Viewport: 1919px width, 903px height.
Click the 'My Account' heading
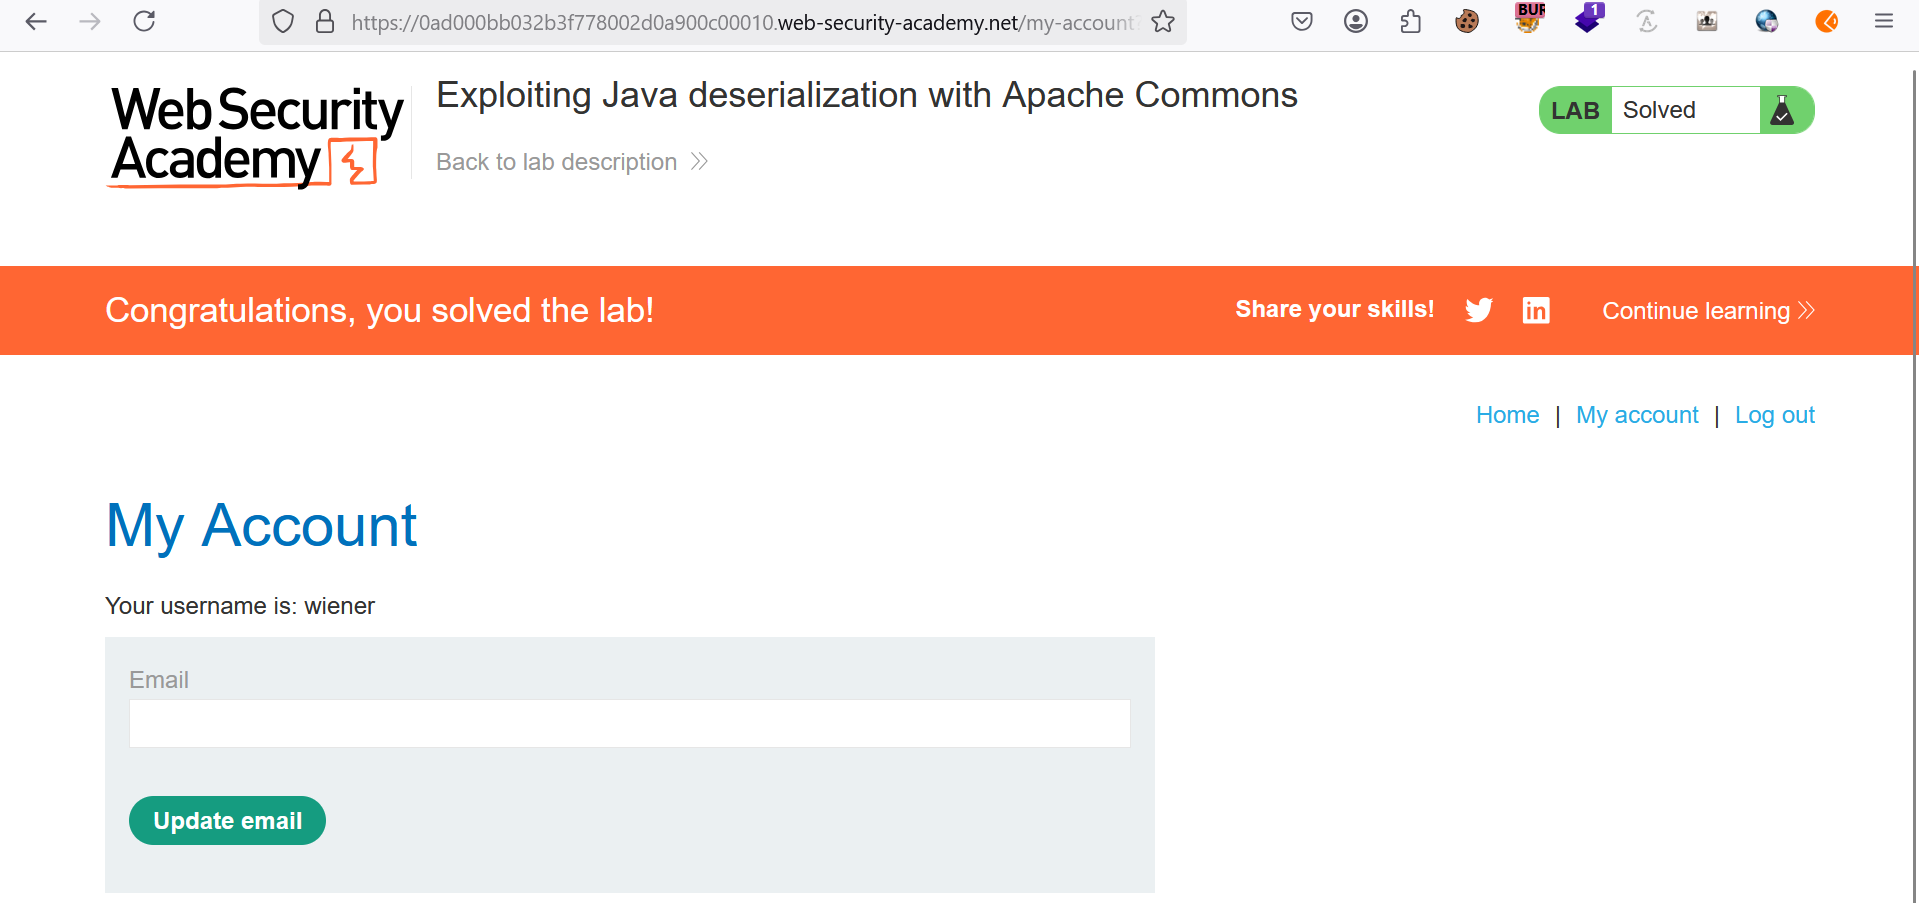(x=261, y=526)
